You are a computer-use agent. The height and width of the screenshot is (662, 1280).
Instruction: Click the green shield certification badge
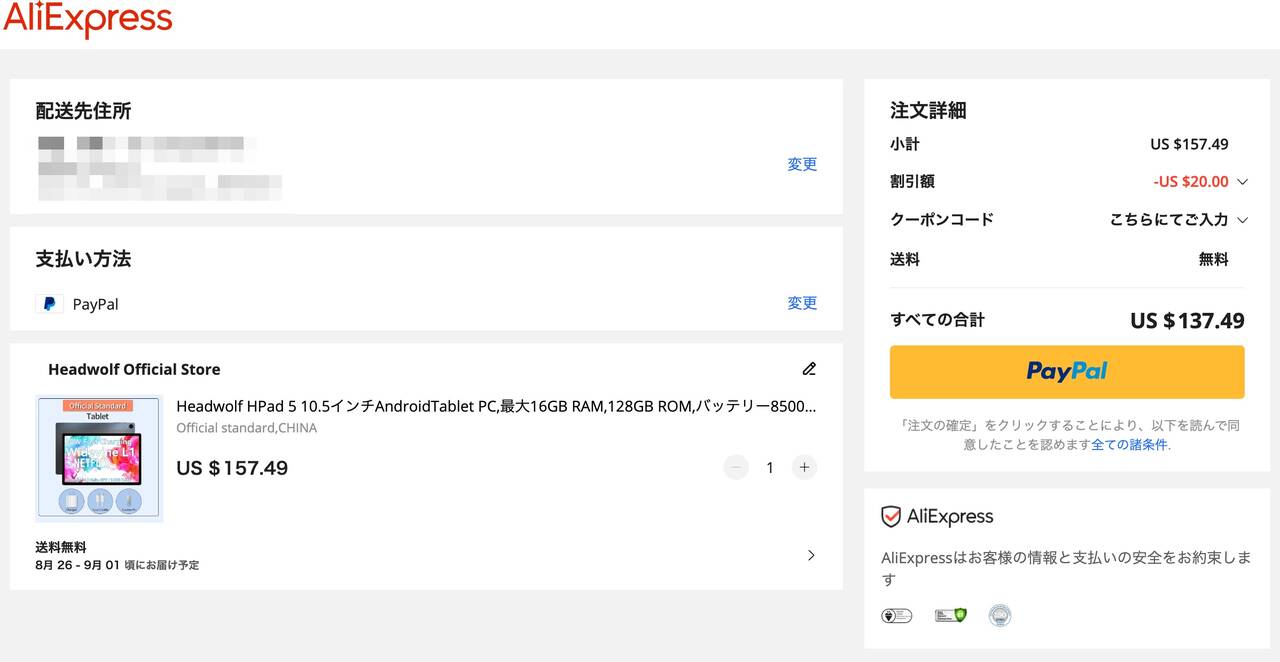click(x=950, y=616)
